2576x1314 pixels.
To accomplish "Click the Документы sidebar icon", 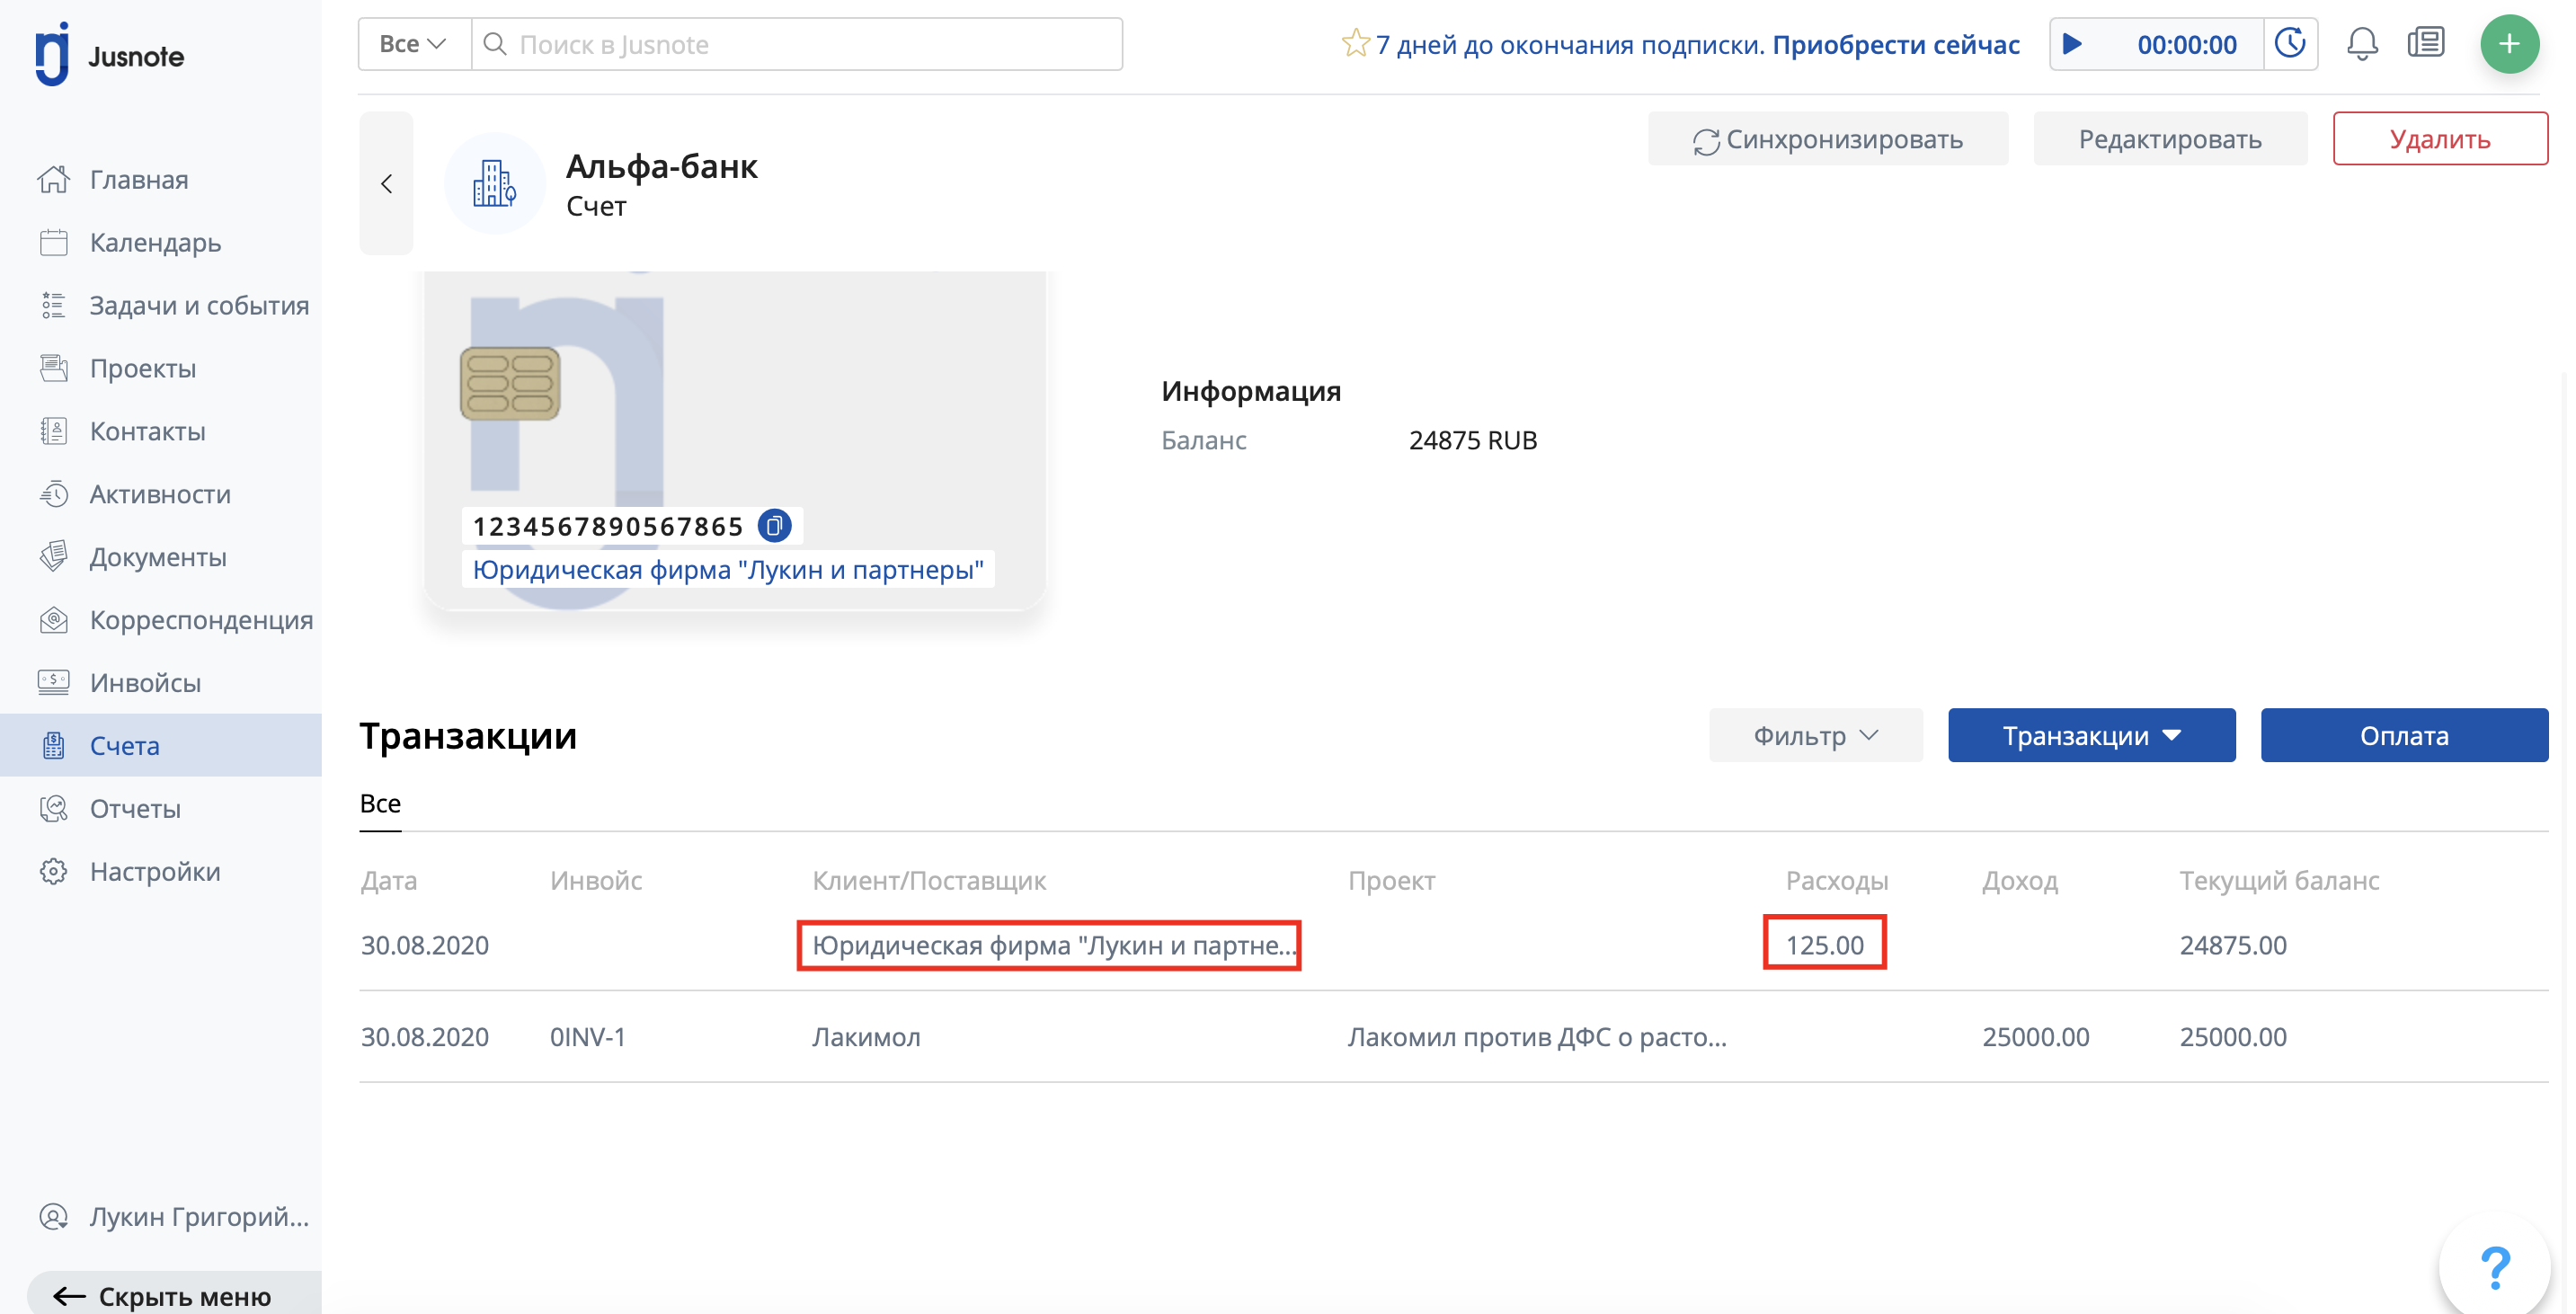I will (54, 557).
